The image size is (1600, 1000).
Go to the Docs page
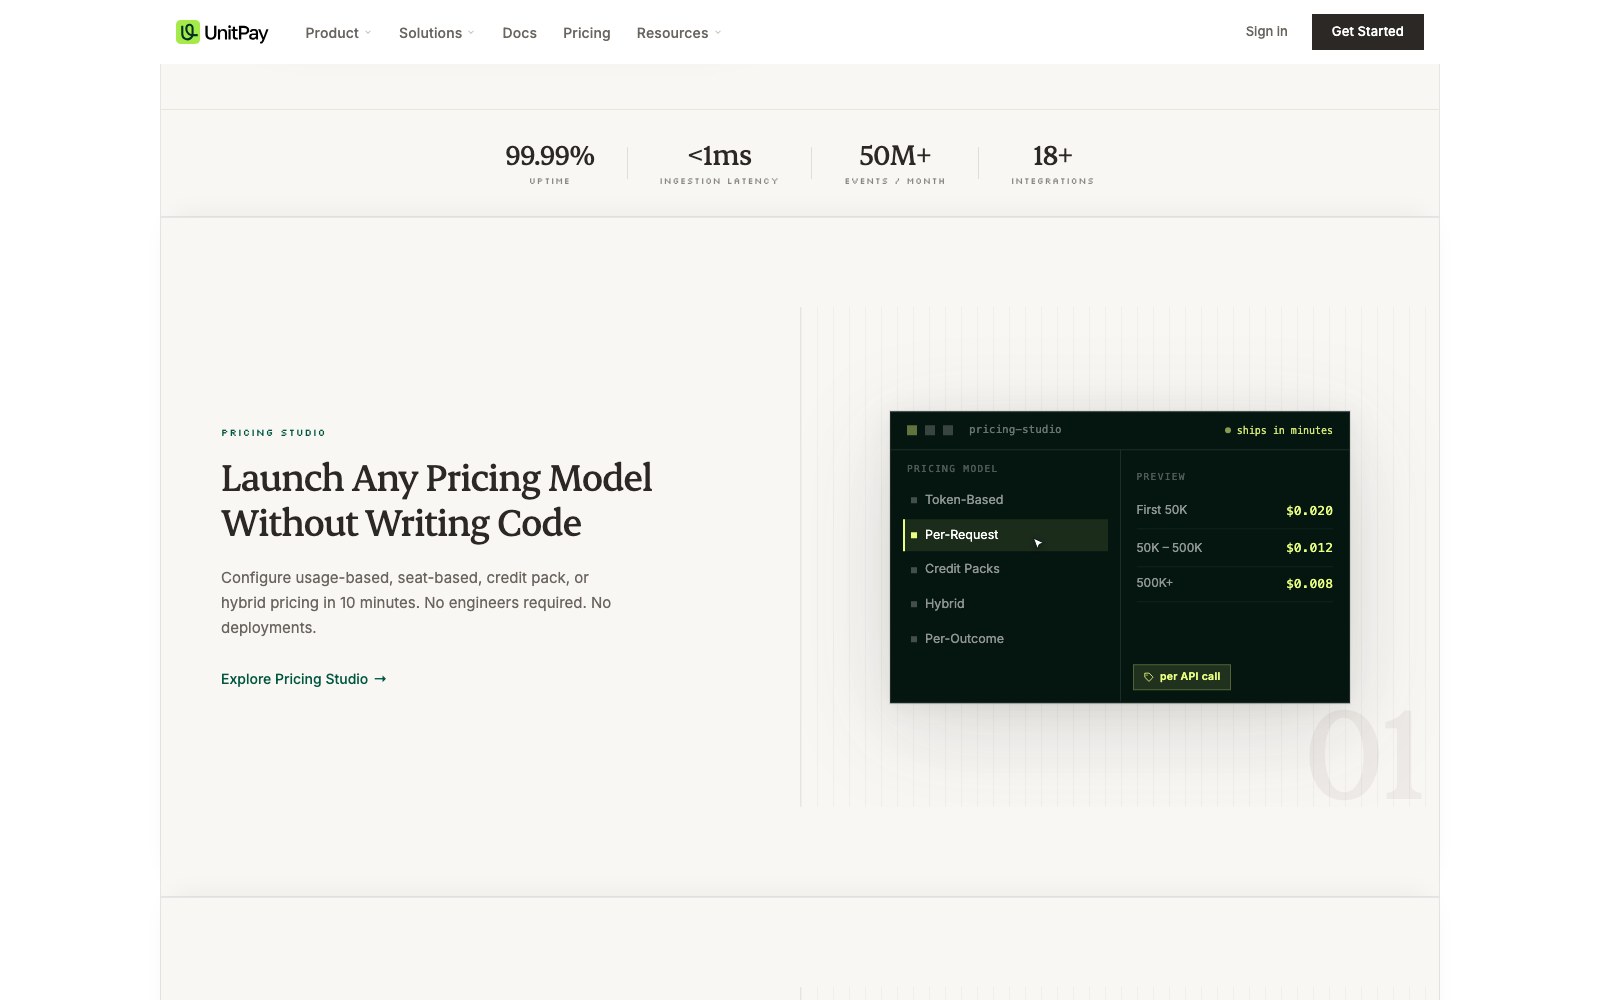[x=519, y=33]
